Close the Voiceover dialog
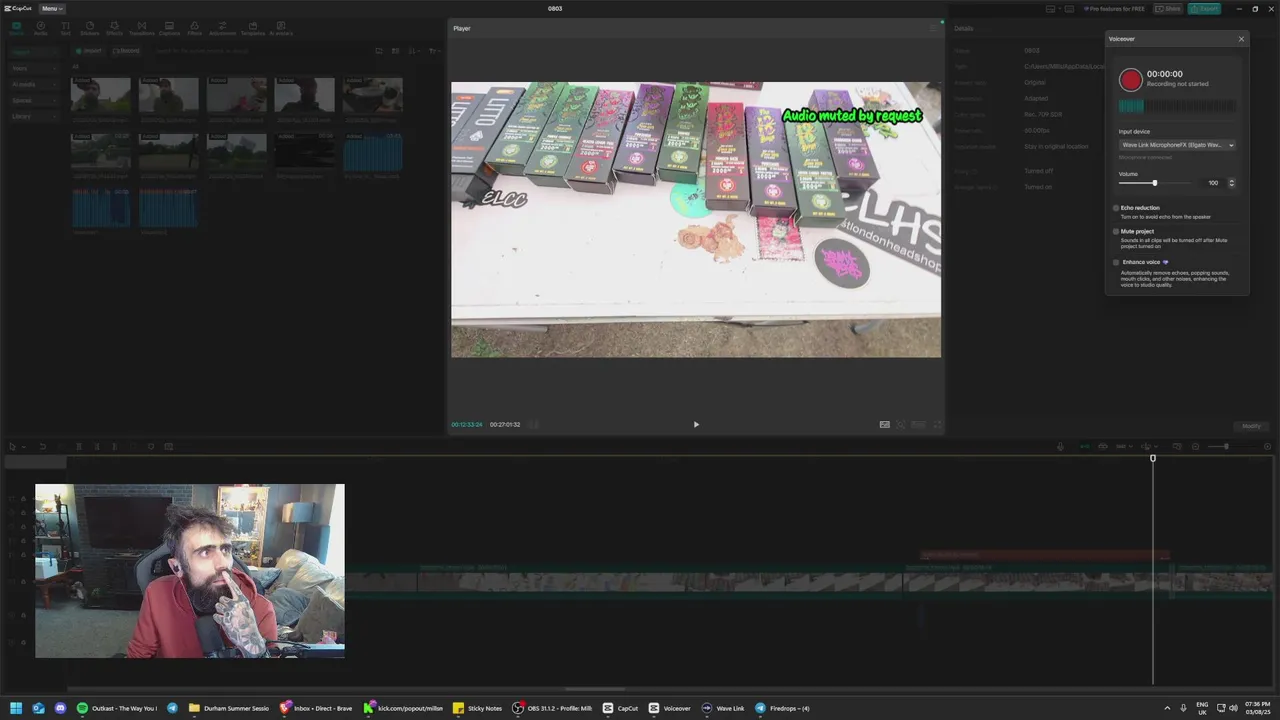This screenshot has height=720, width=1280. point(1241,39)
